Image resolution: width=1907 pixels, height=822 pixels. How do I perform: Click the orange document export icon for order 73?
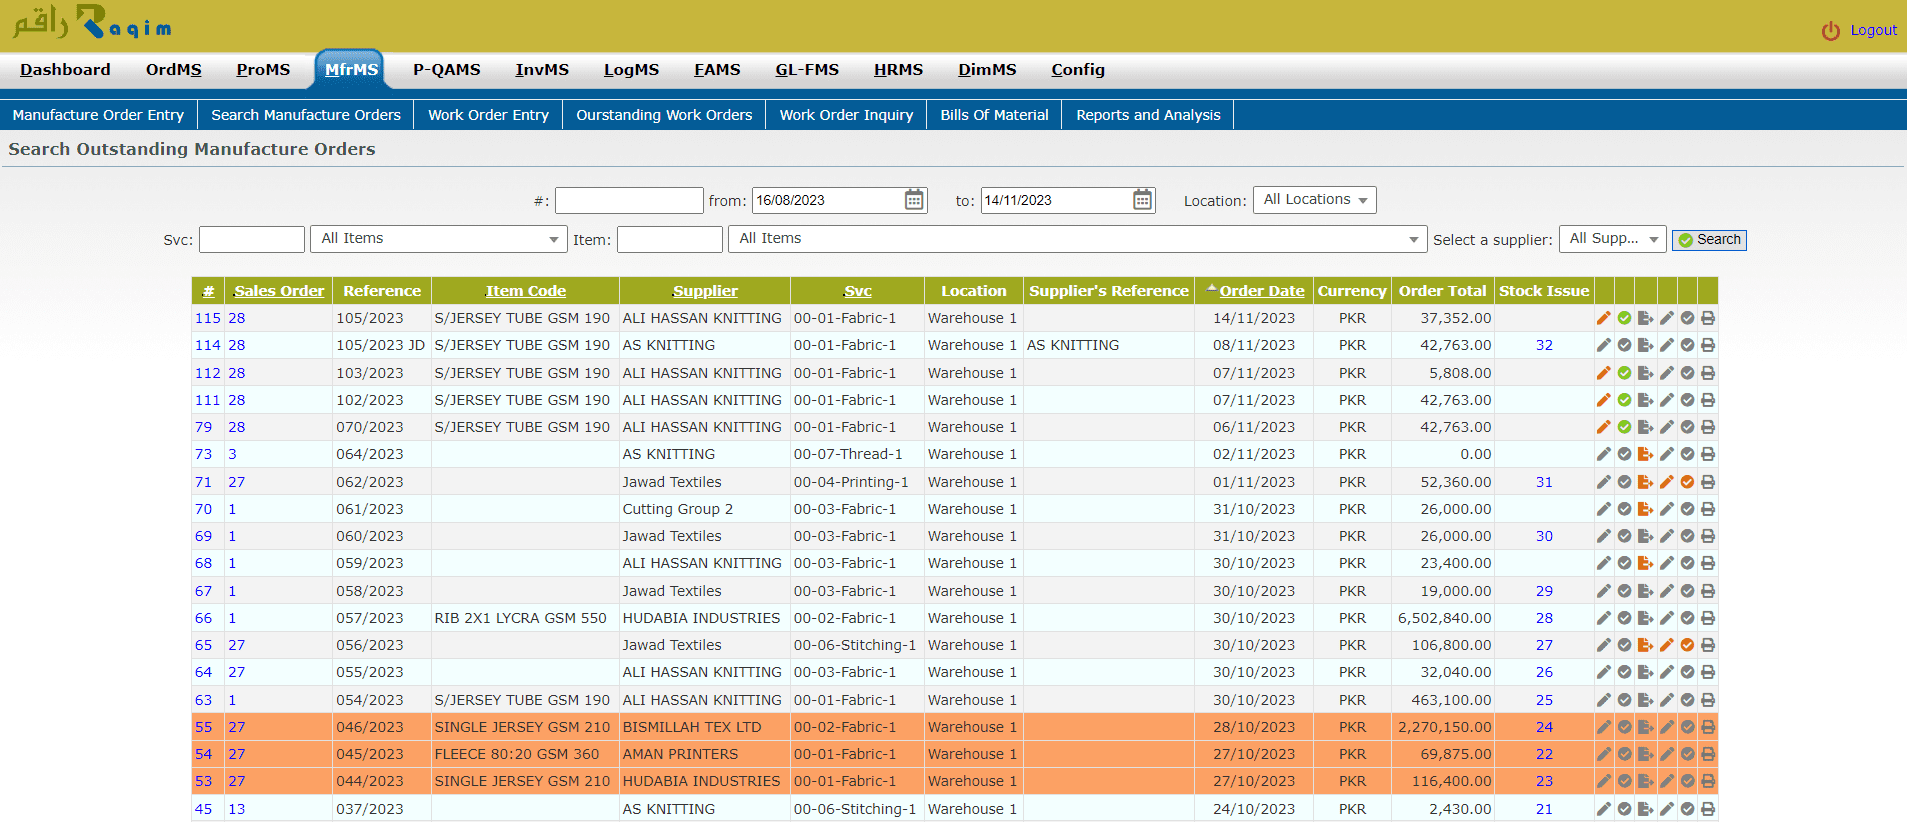coord(1645,454)
